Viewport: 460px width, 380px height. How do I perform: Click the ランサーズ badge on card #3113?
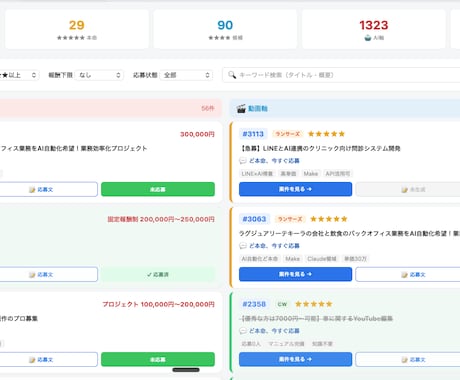click(288, 134)
